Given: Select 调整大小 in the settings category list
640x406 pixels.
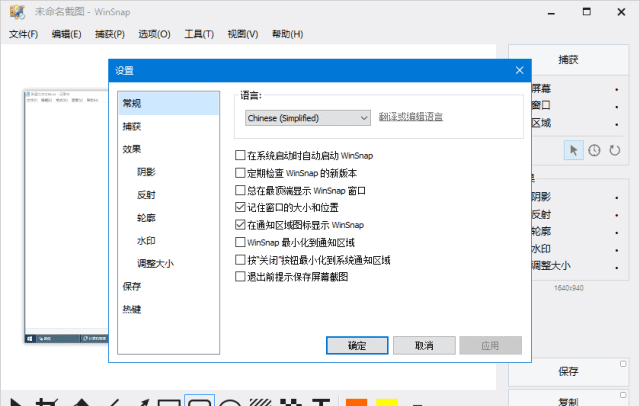Looking at the screenshot, I should (168, 264).
